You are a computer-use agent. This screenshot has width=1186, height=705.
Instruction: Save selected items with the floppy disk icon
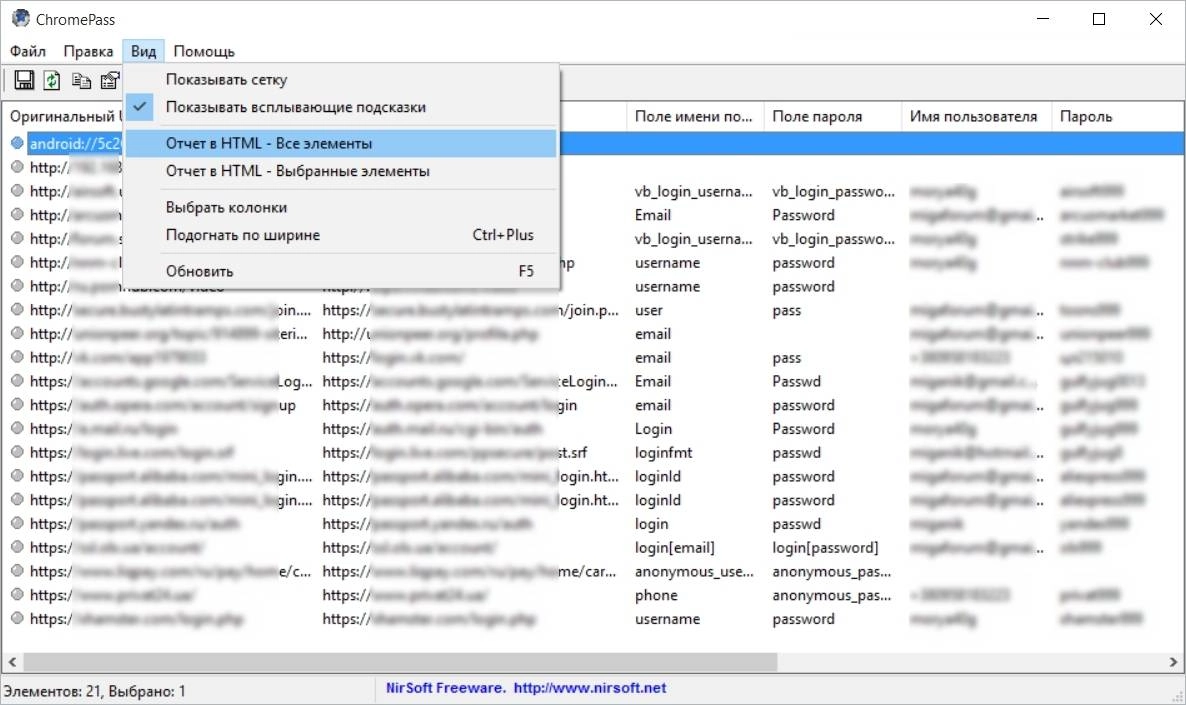tap(24, 79)
